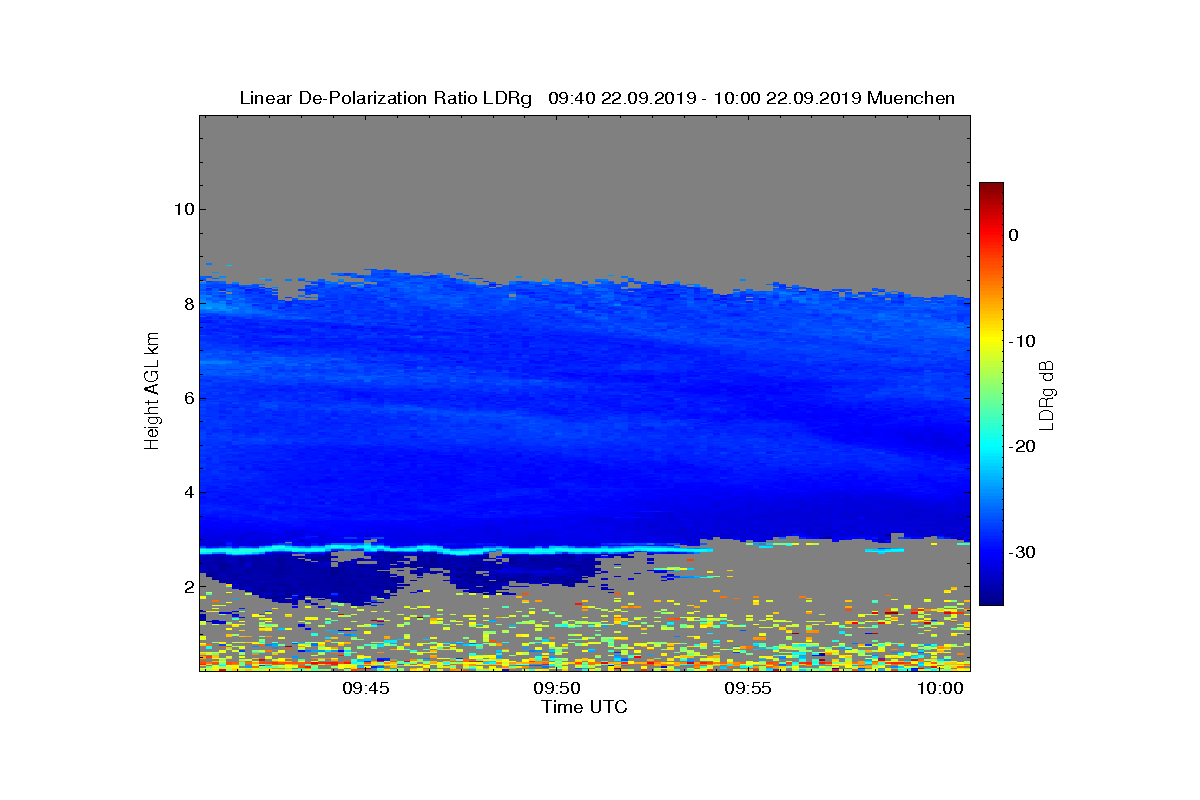Viewport: 1200px width, 800px height.
Task: Click the 'Time UTC' axis label
Action: point(584,707)
